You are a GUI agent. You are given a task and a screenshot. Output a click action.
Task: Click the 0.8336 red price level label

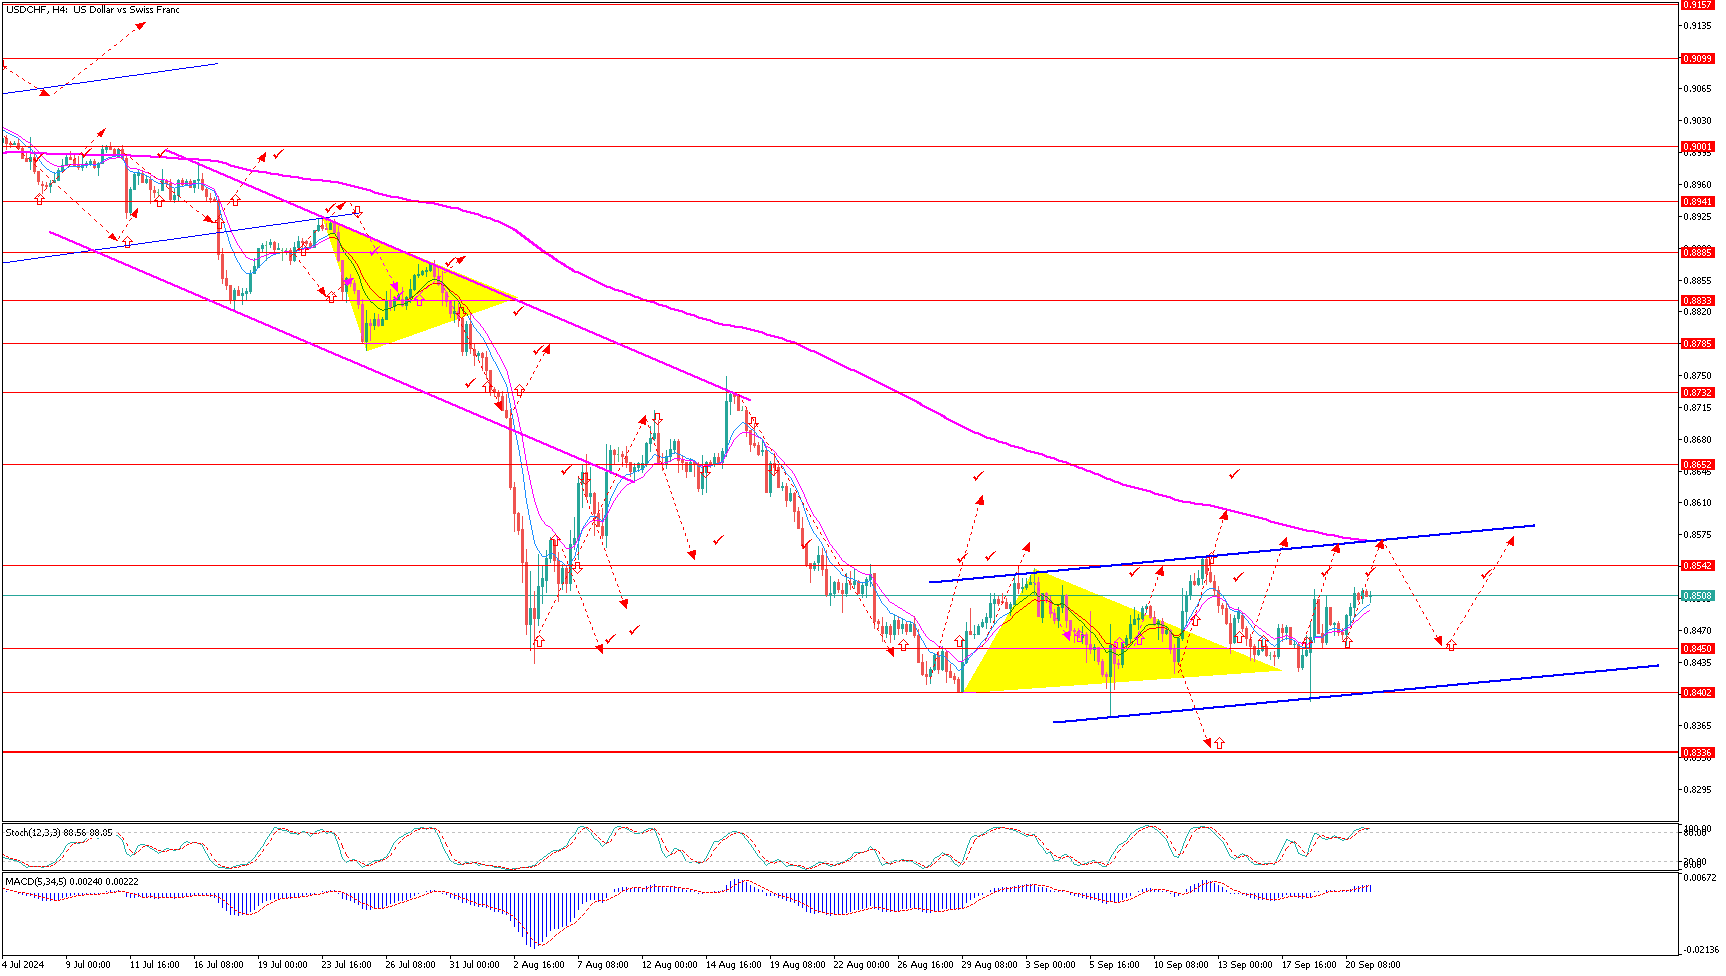coord(1697,753)
